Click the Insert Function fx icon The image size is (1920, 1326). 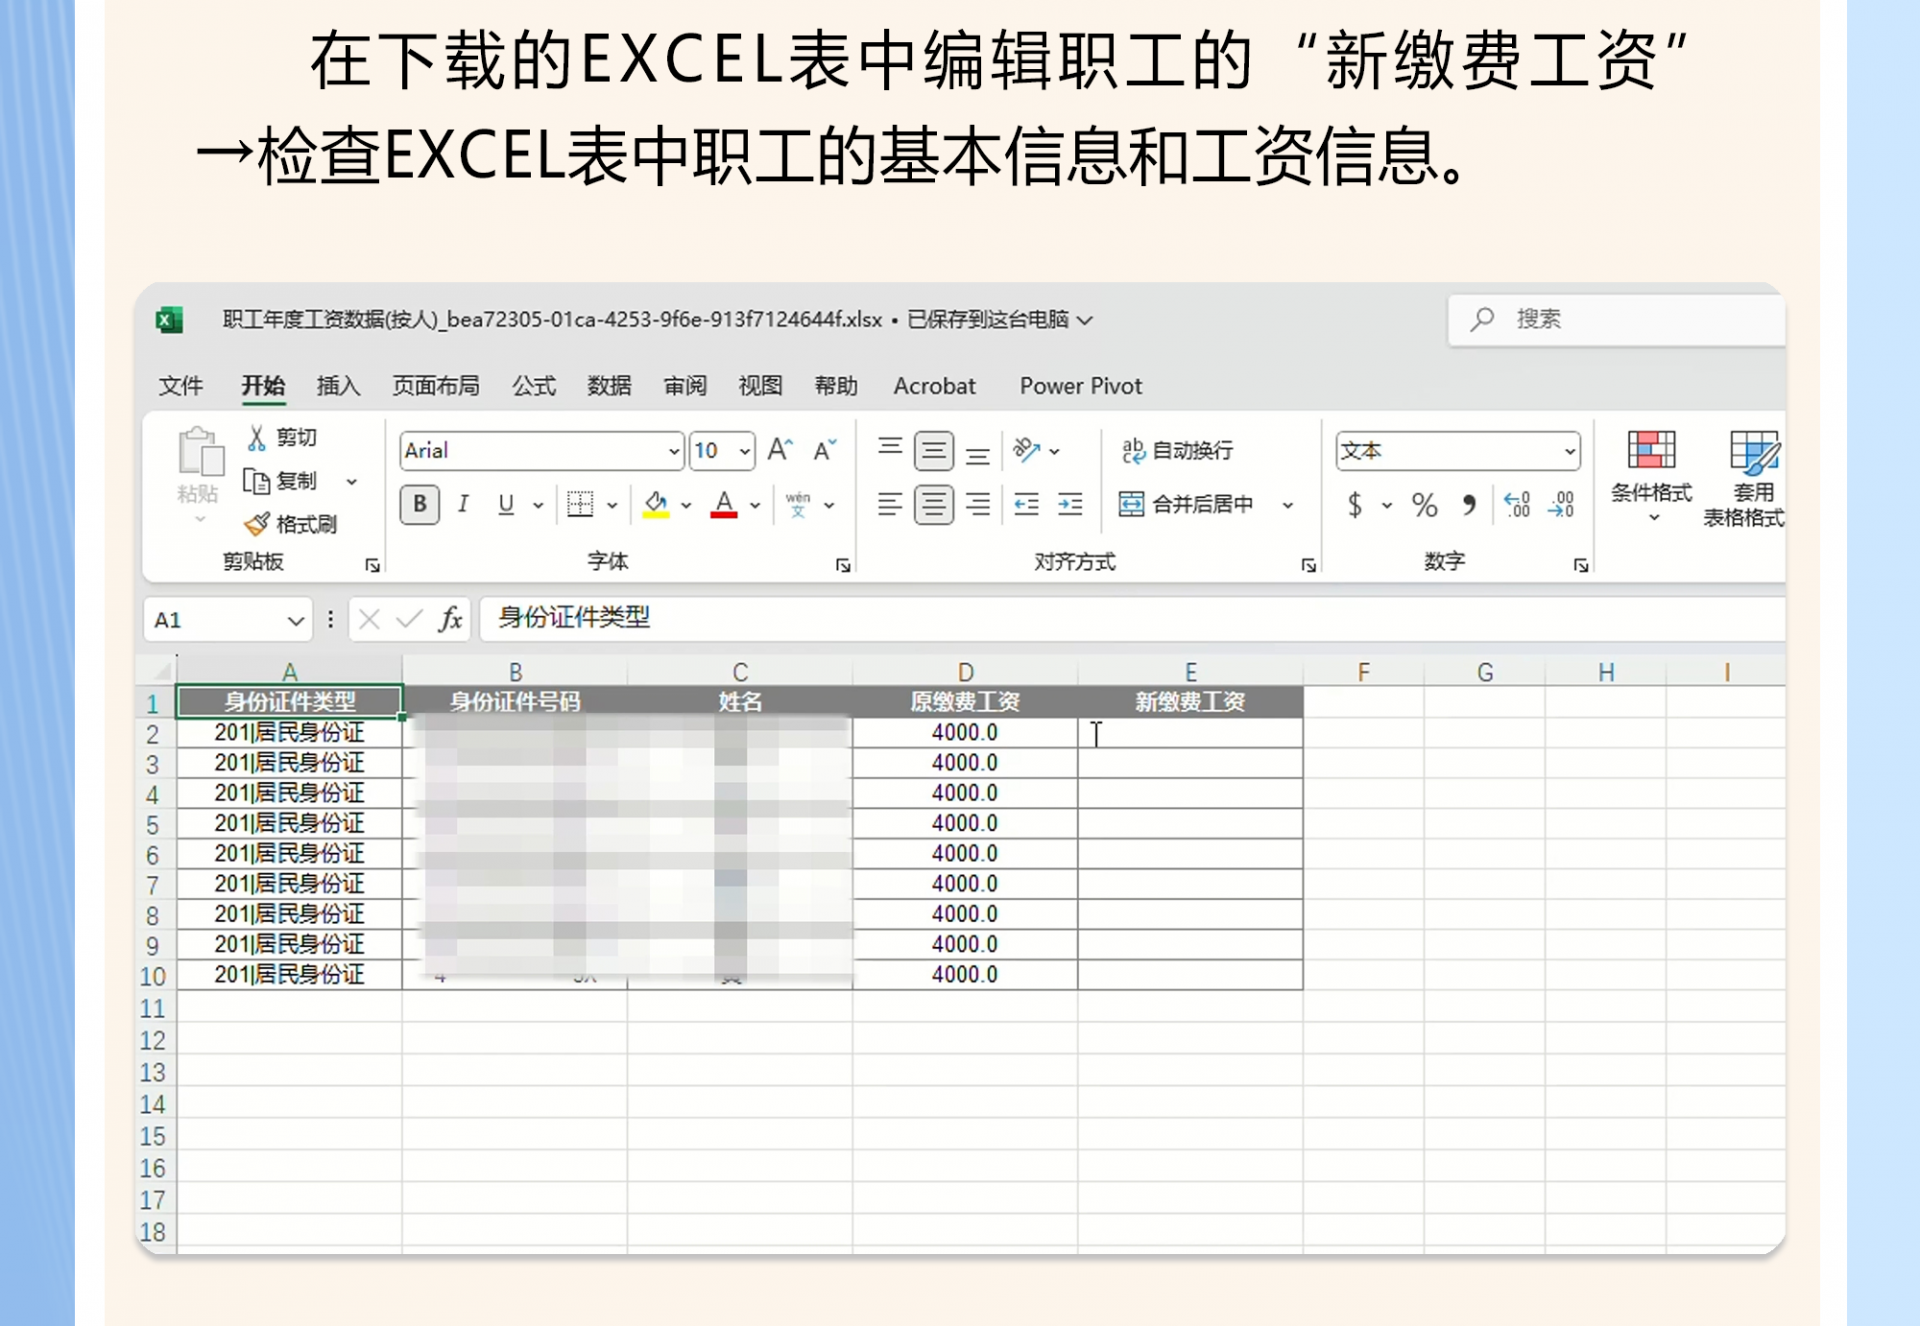451,619
